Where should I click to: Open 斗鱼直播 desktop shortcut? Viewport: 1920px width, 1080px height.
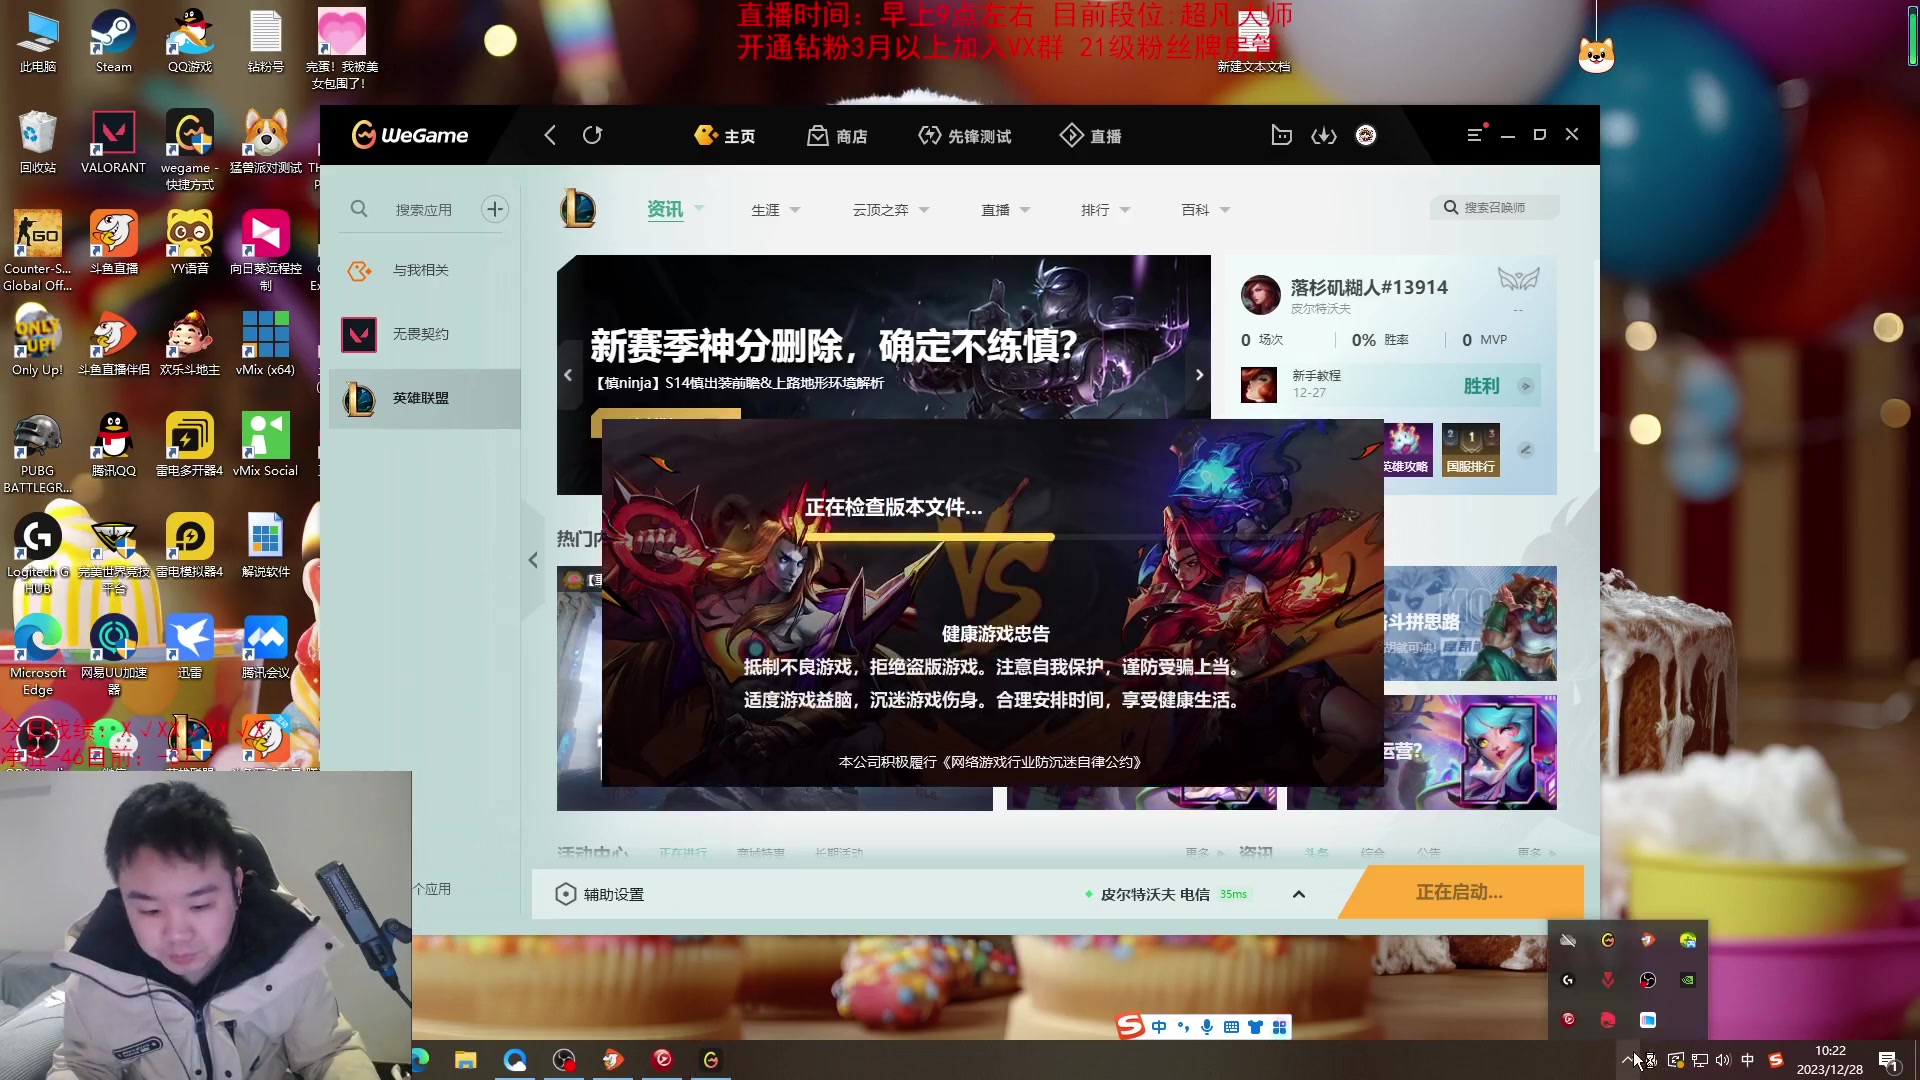(x=113, y=242)
